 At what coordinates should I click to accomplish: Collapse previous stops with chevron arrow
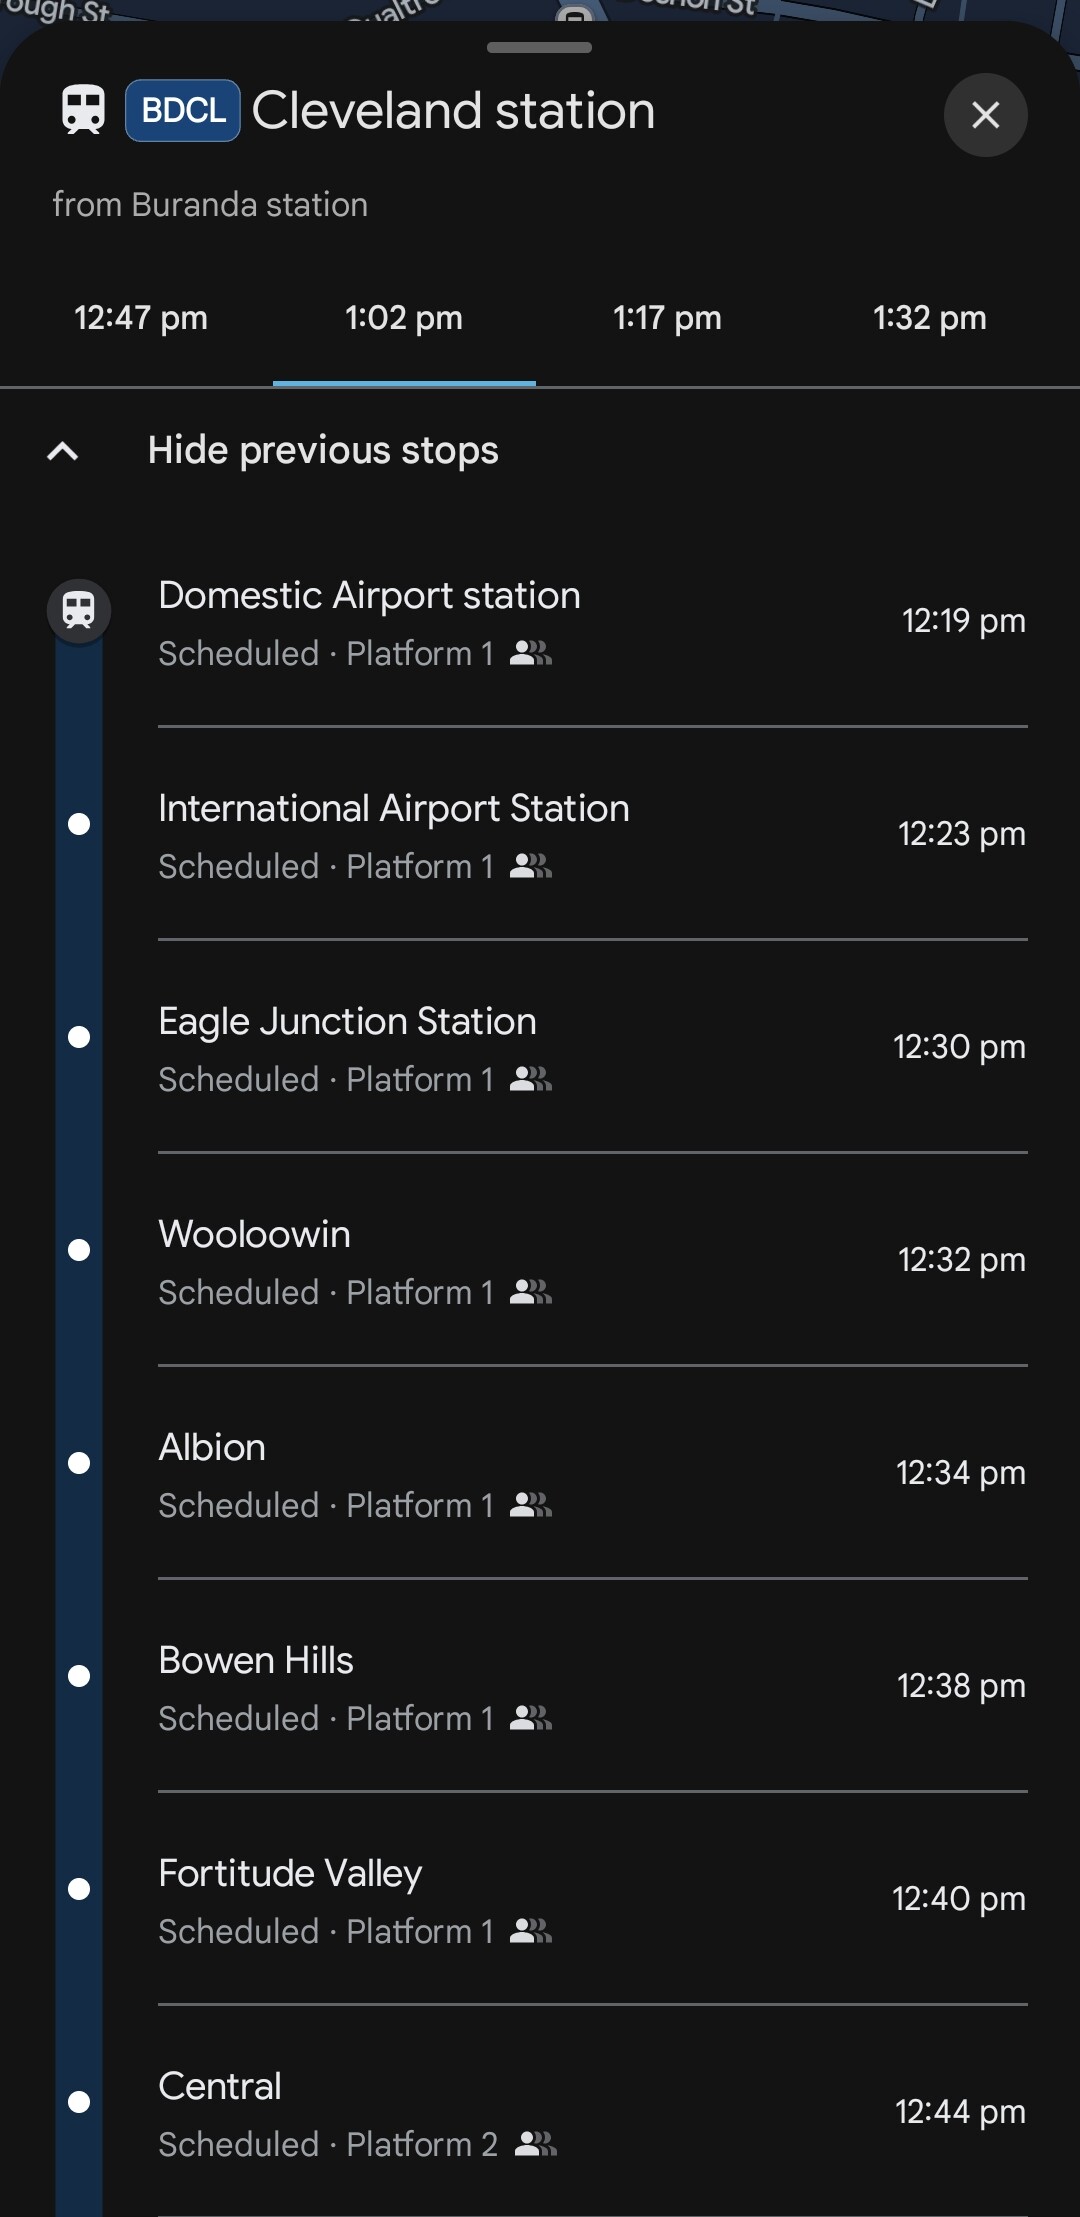[63, 451]
